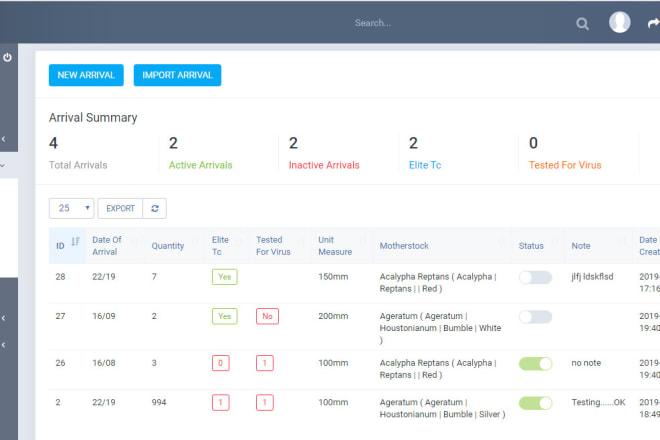This screenshot has width=660, height=440.
Task: Enable status toggle for arrival ID 28
Action: coord(535,277)
